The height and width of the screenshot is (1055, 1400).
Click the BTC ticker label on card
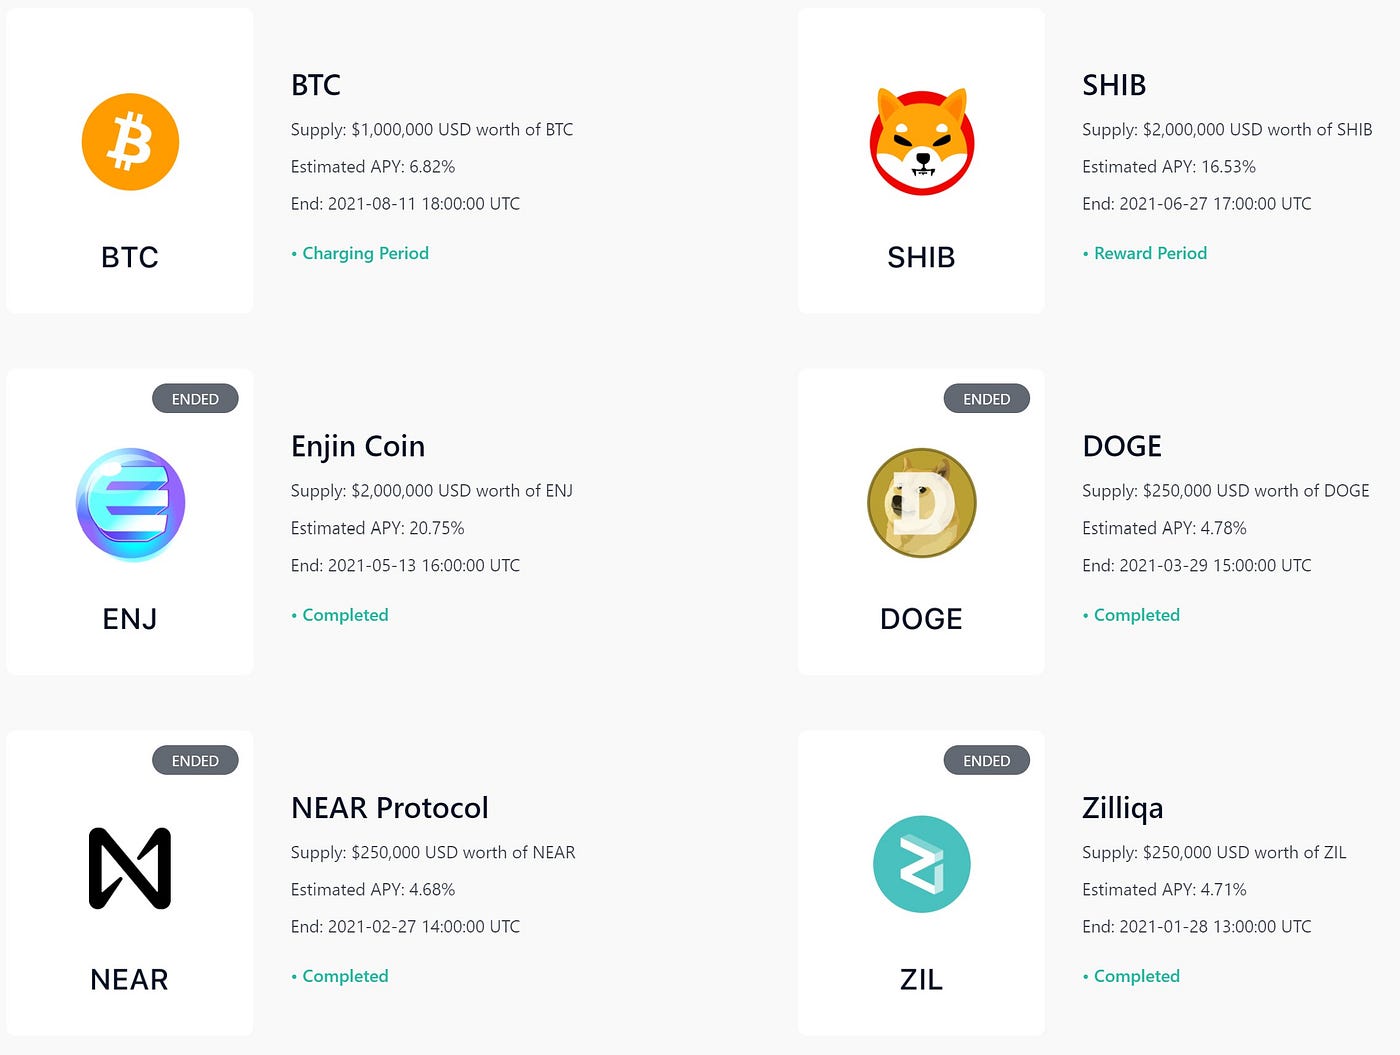pos(130,258)
